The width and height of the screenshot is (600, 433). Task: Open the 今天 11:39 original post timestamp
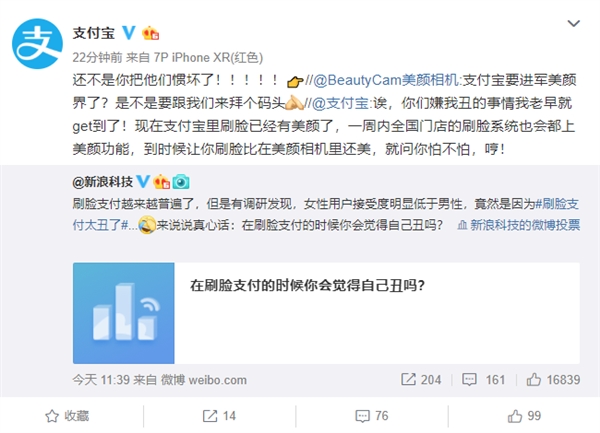click(x=101, y=380)
